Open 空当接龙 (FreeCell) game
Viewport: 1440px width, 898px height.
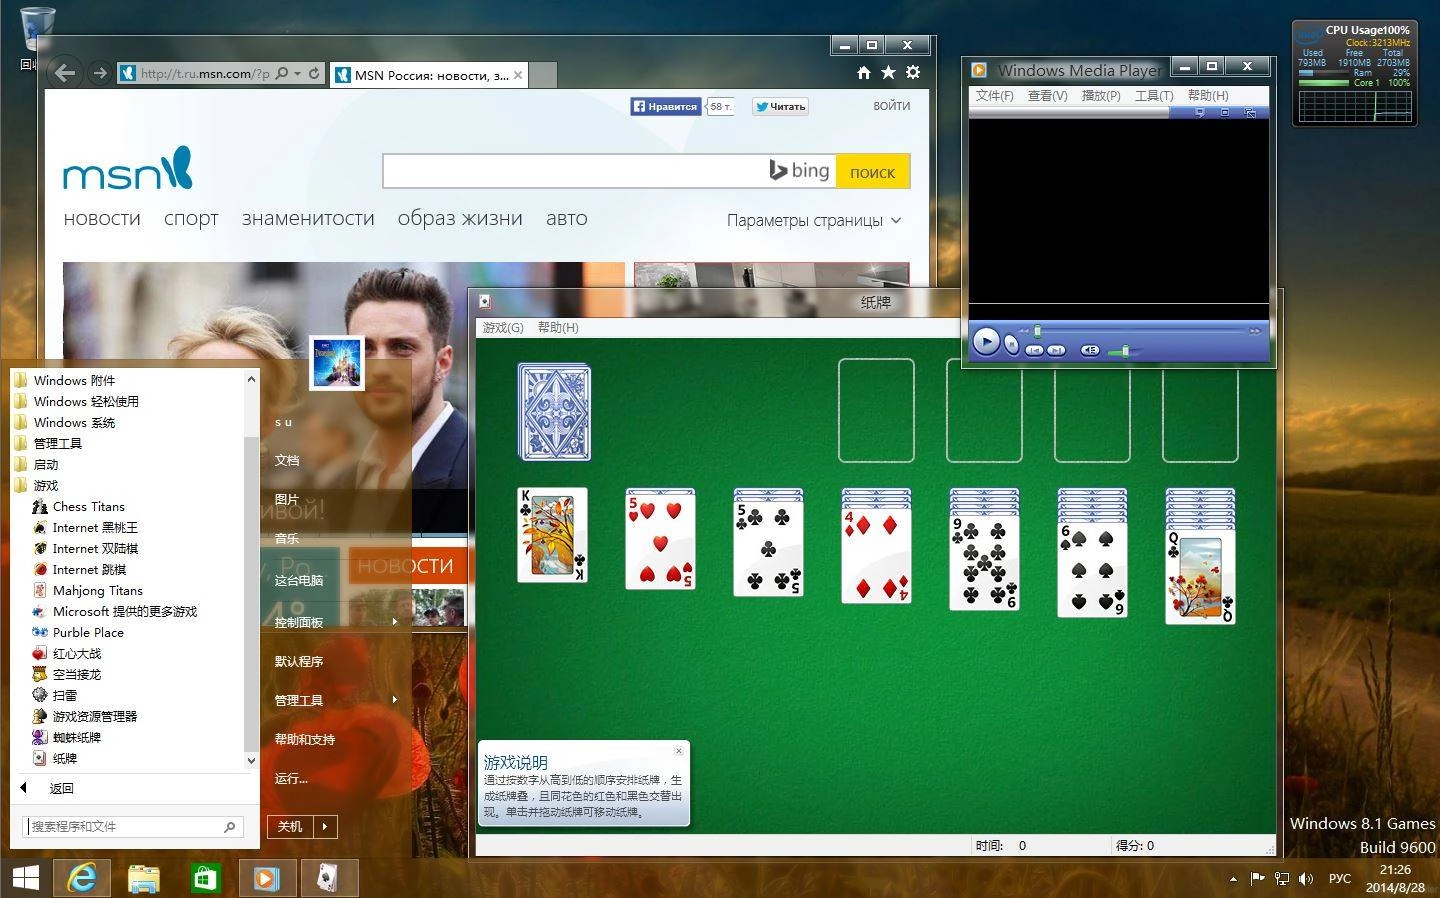tap(66, 675)
